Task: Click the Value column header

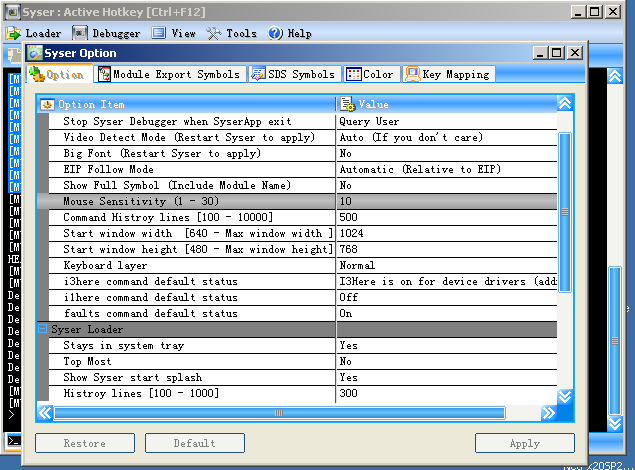Action: pos(447,104)
